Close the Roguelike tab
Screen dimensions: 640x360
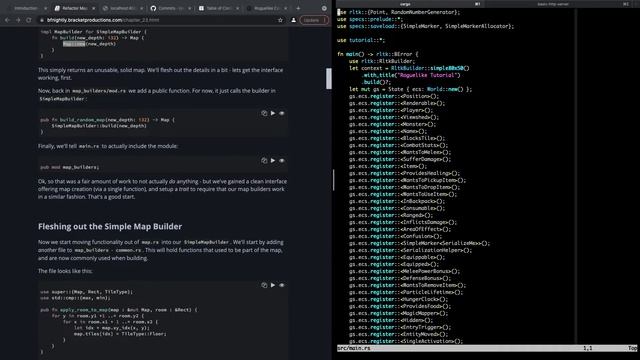tap(285, 8)
